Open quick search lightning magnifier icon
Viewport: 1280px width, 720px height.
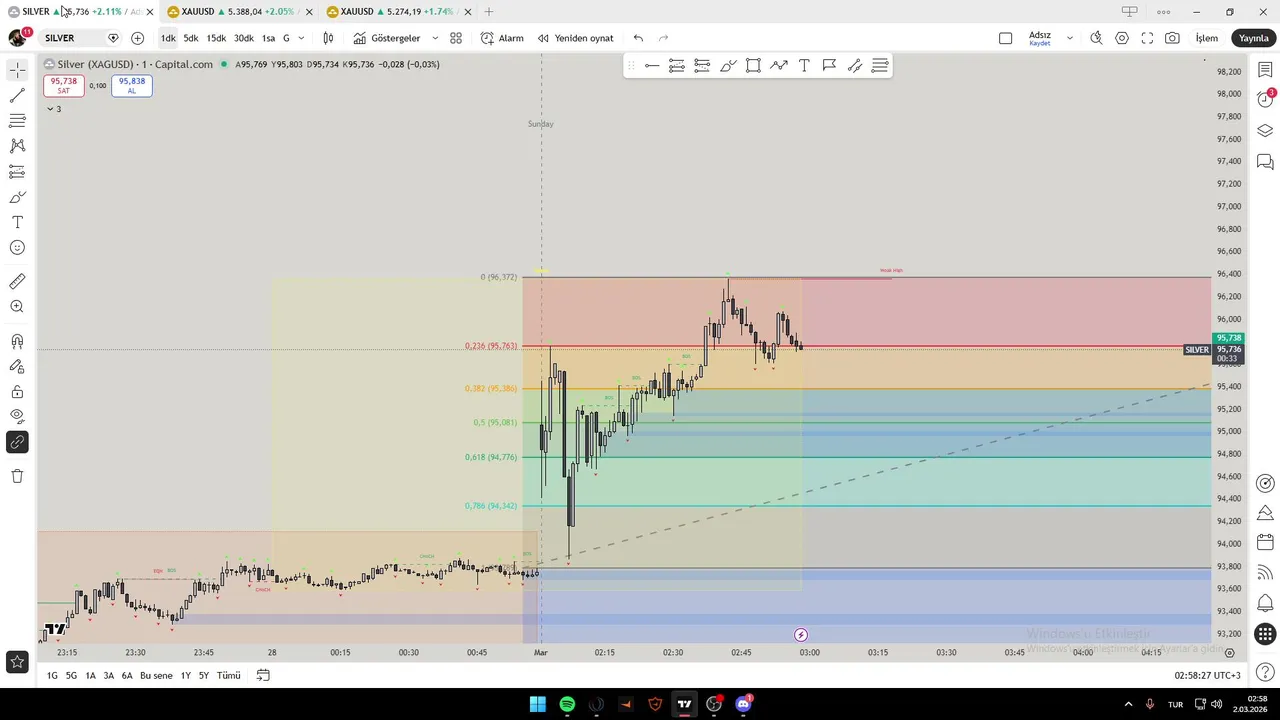pyautogui.click(x=1096, y=38)
